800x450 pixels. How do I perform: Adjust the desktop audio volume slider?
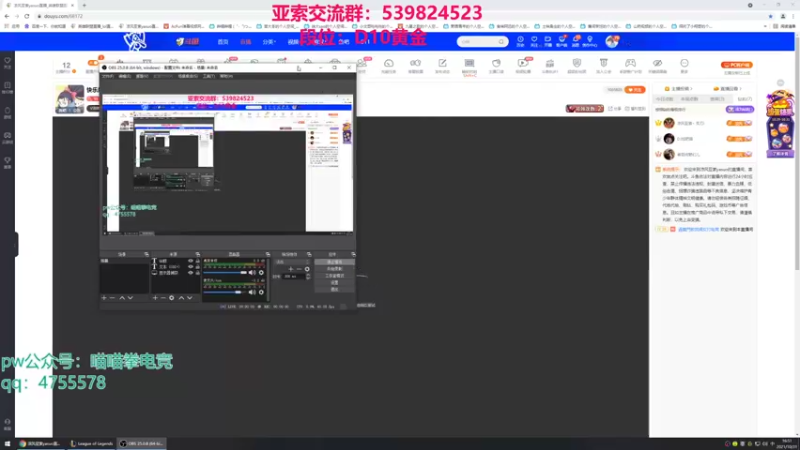point(225,272)
